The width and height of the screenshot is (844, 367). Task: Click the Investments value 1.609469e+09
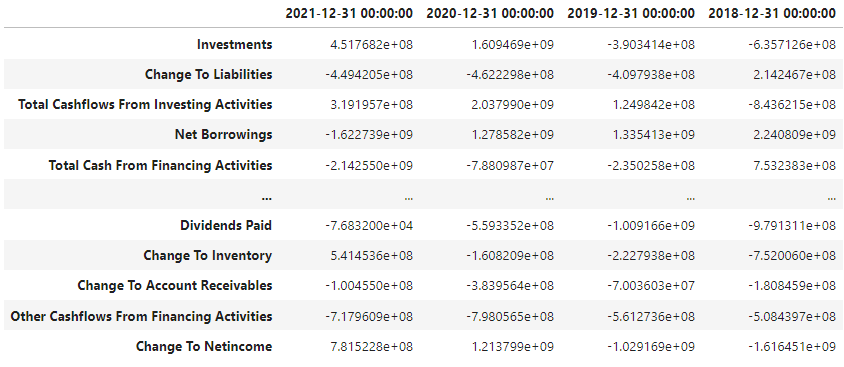pos(512,44)
